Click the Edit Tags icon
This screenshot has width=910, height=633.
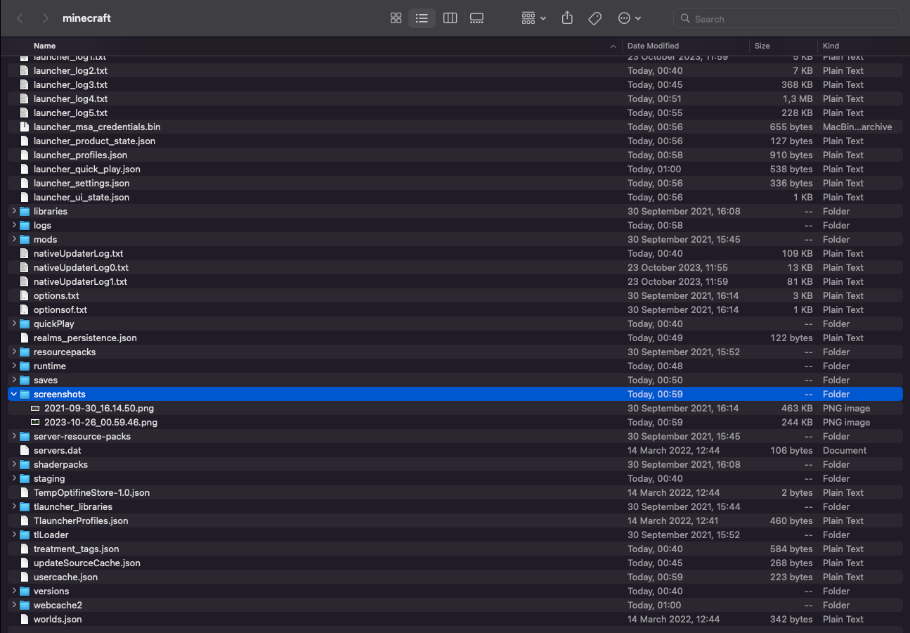pyautogui.click(x=595, y=19)
